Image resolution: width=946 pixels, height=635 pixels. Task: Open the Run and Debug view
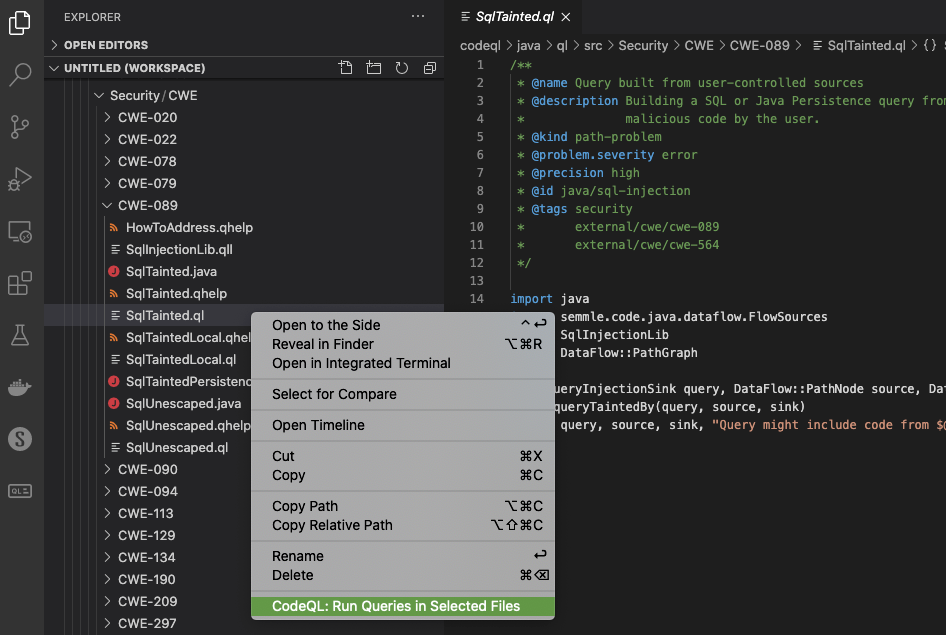tap(21, 180)
